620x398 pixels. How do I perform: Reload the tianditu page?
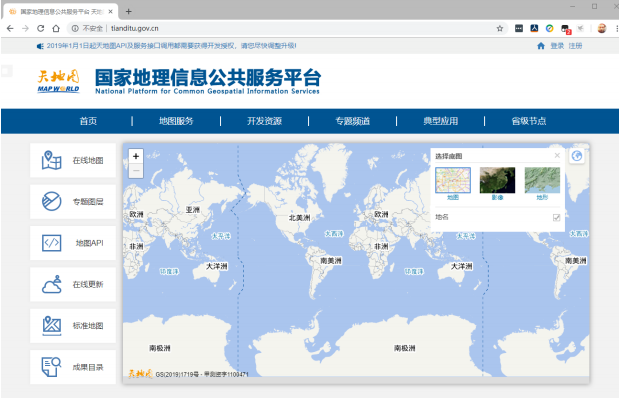(x=40, y=28)
